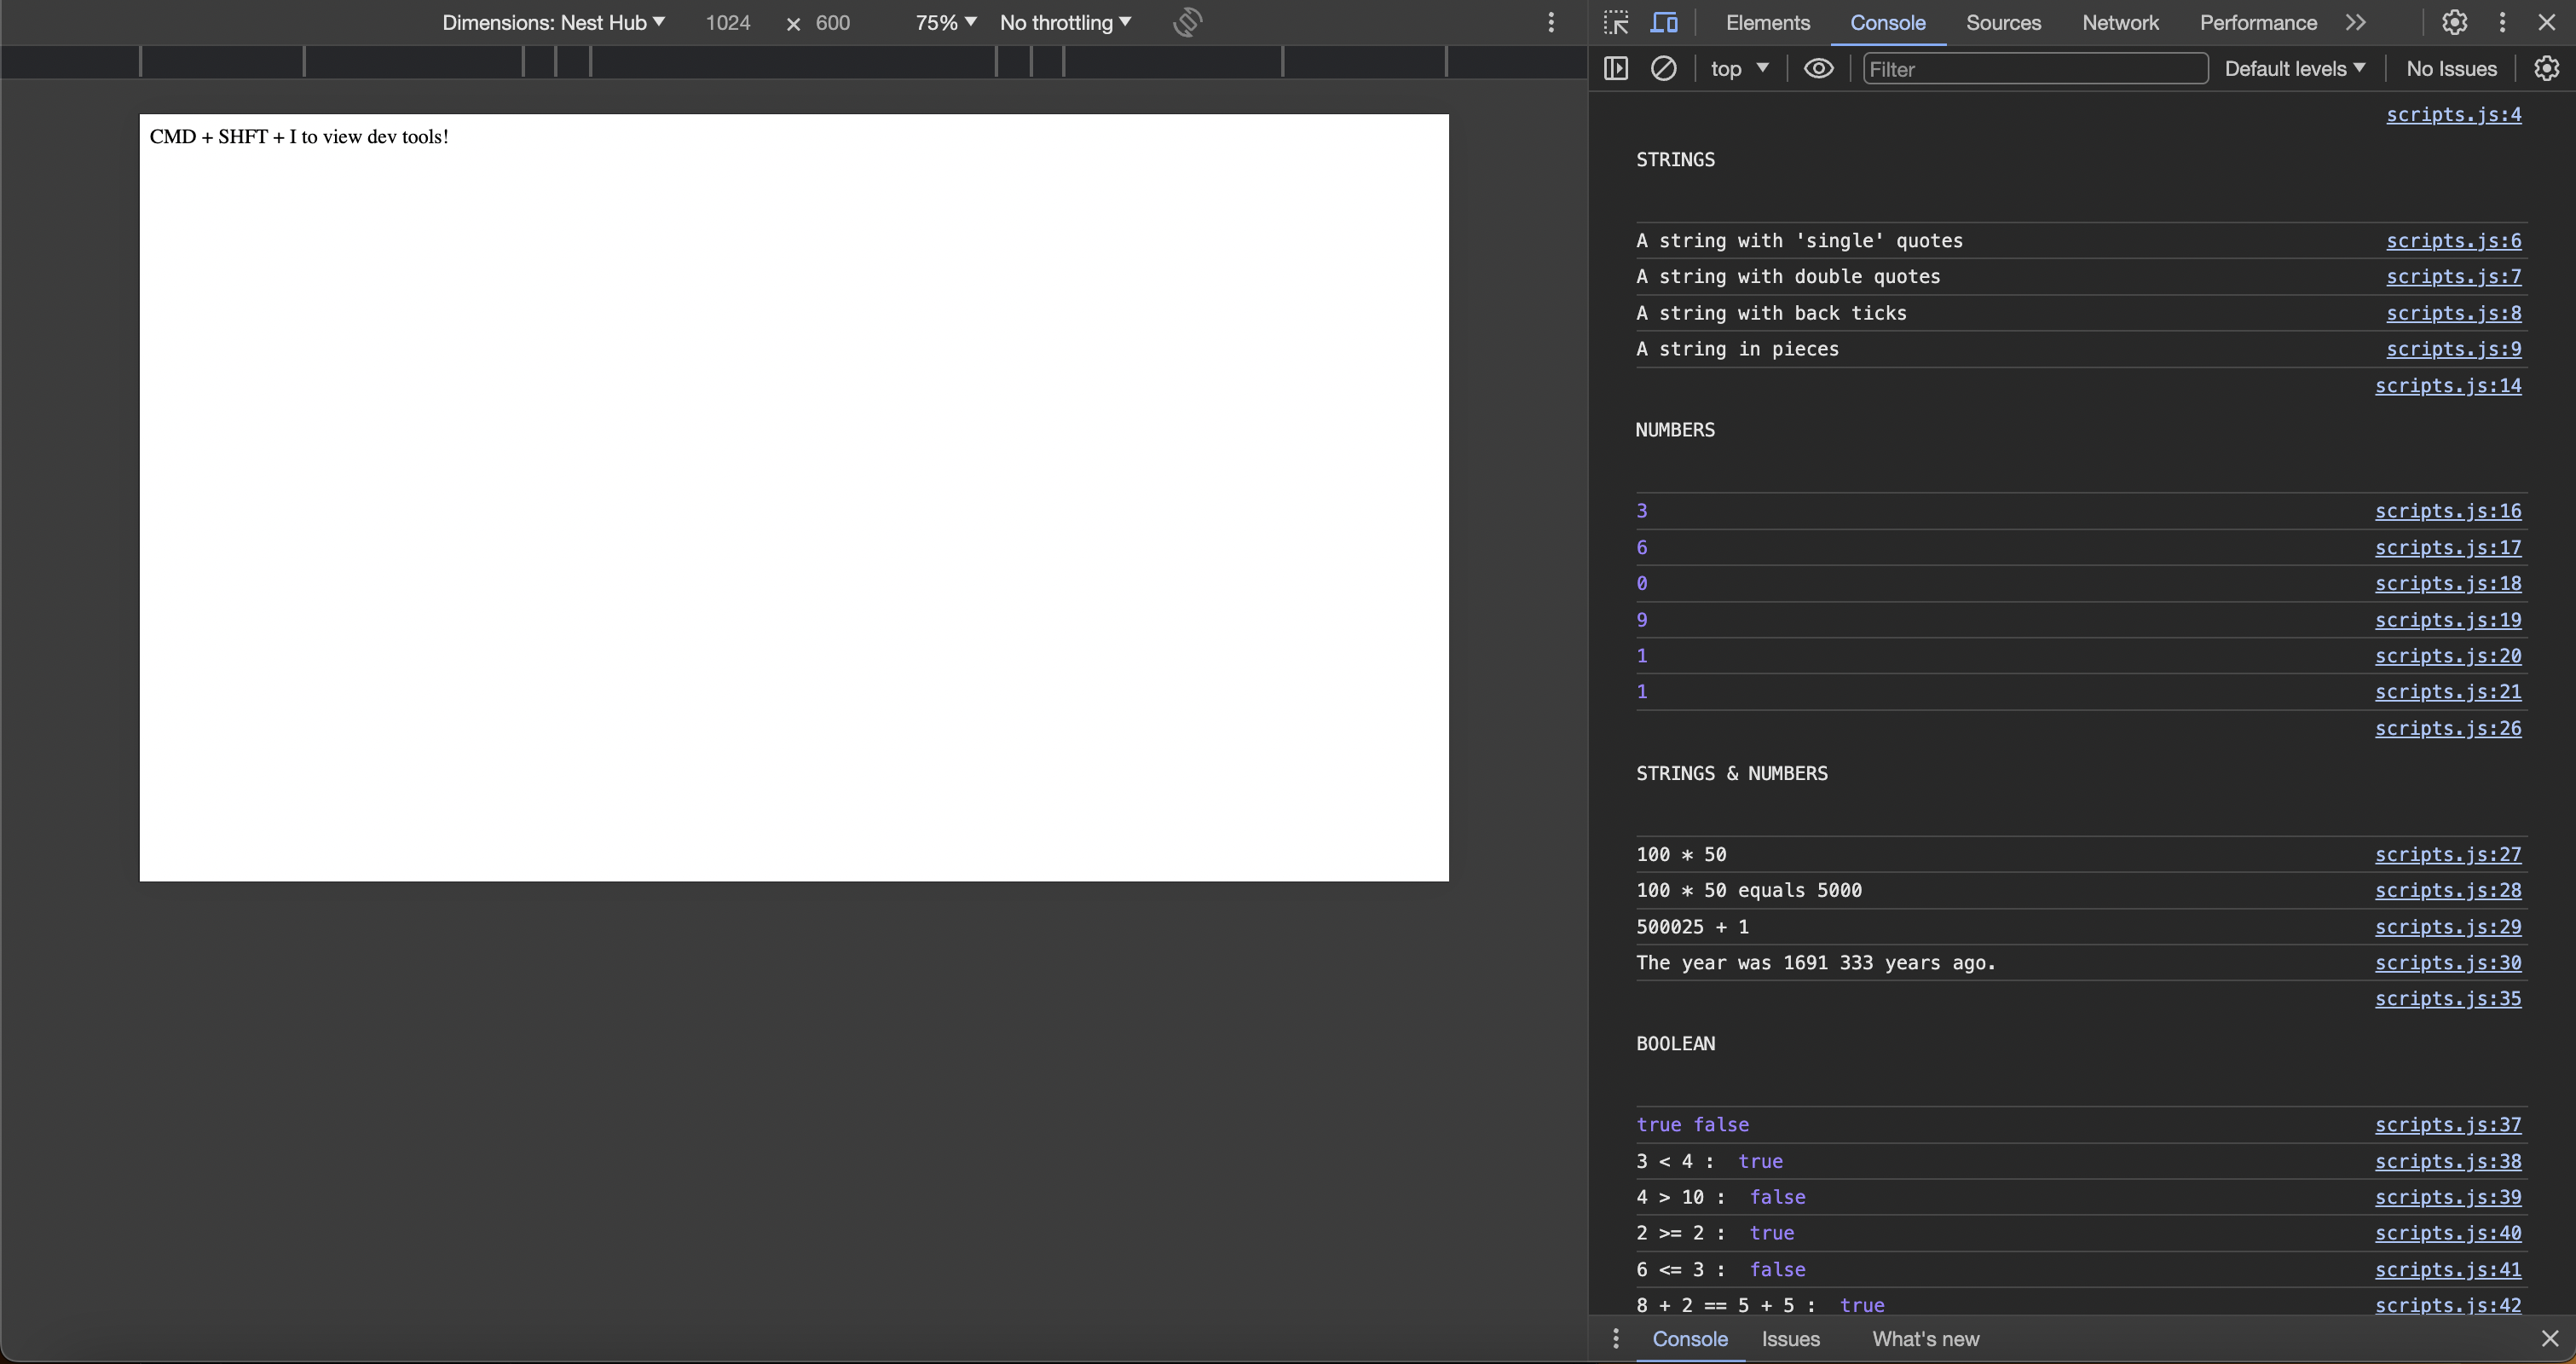
Task: Open console settings gear icon
Action: click(x=2546, y=68)
